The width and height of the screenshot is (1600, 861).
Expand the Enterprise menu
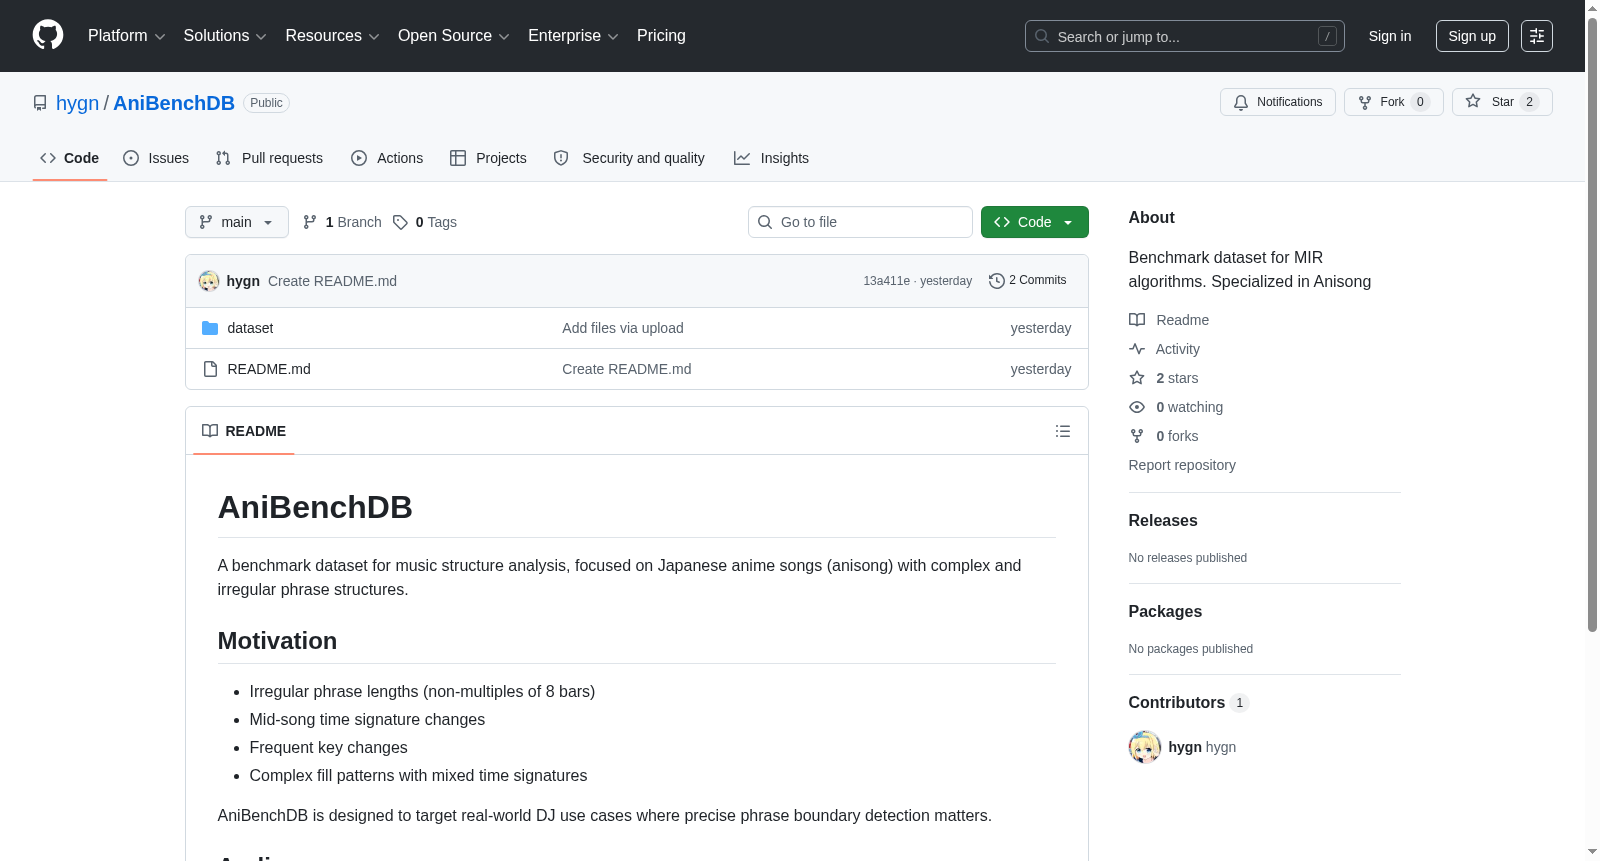coord(573,36)
